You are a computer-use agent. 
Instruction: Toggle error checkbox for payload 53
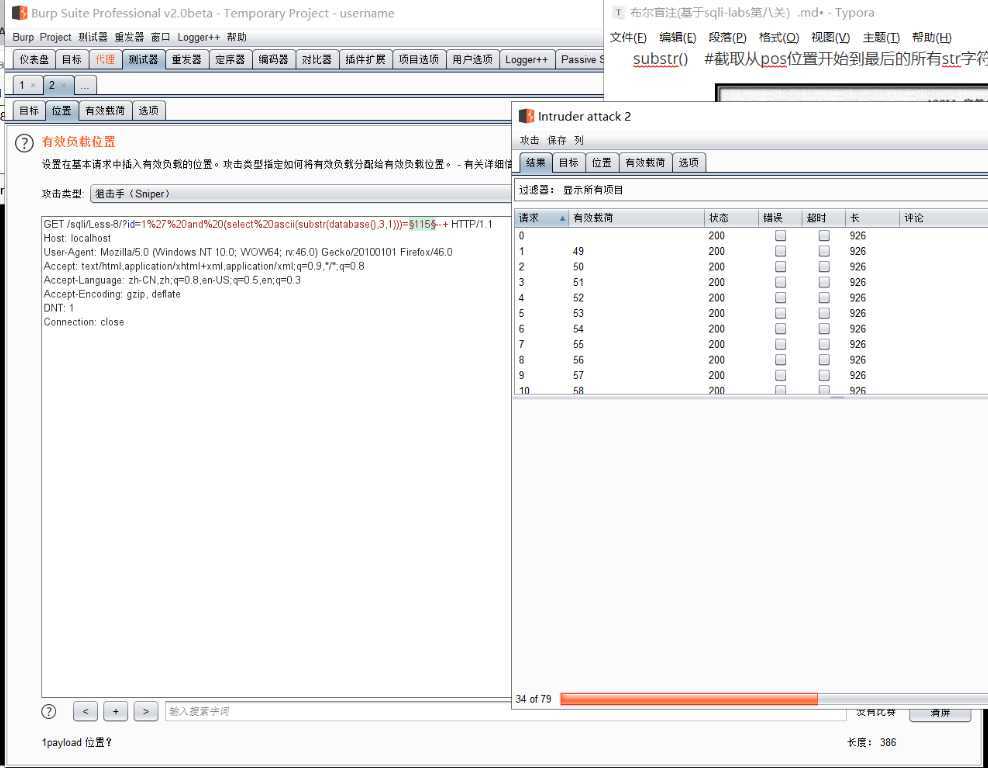pyautogui.click(x=780, y=313)
